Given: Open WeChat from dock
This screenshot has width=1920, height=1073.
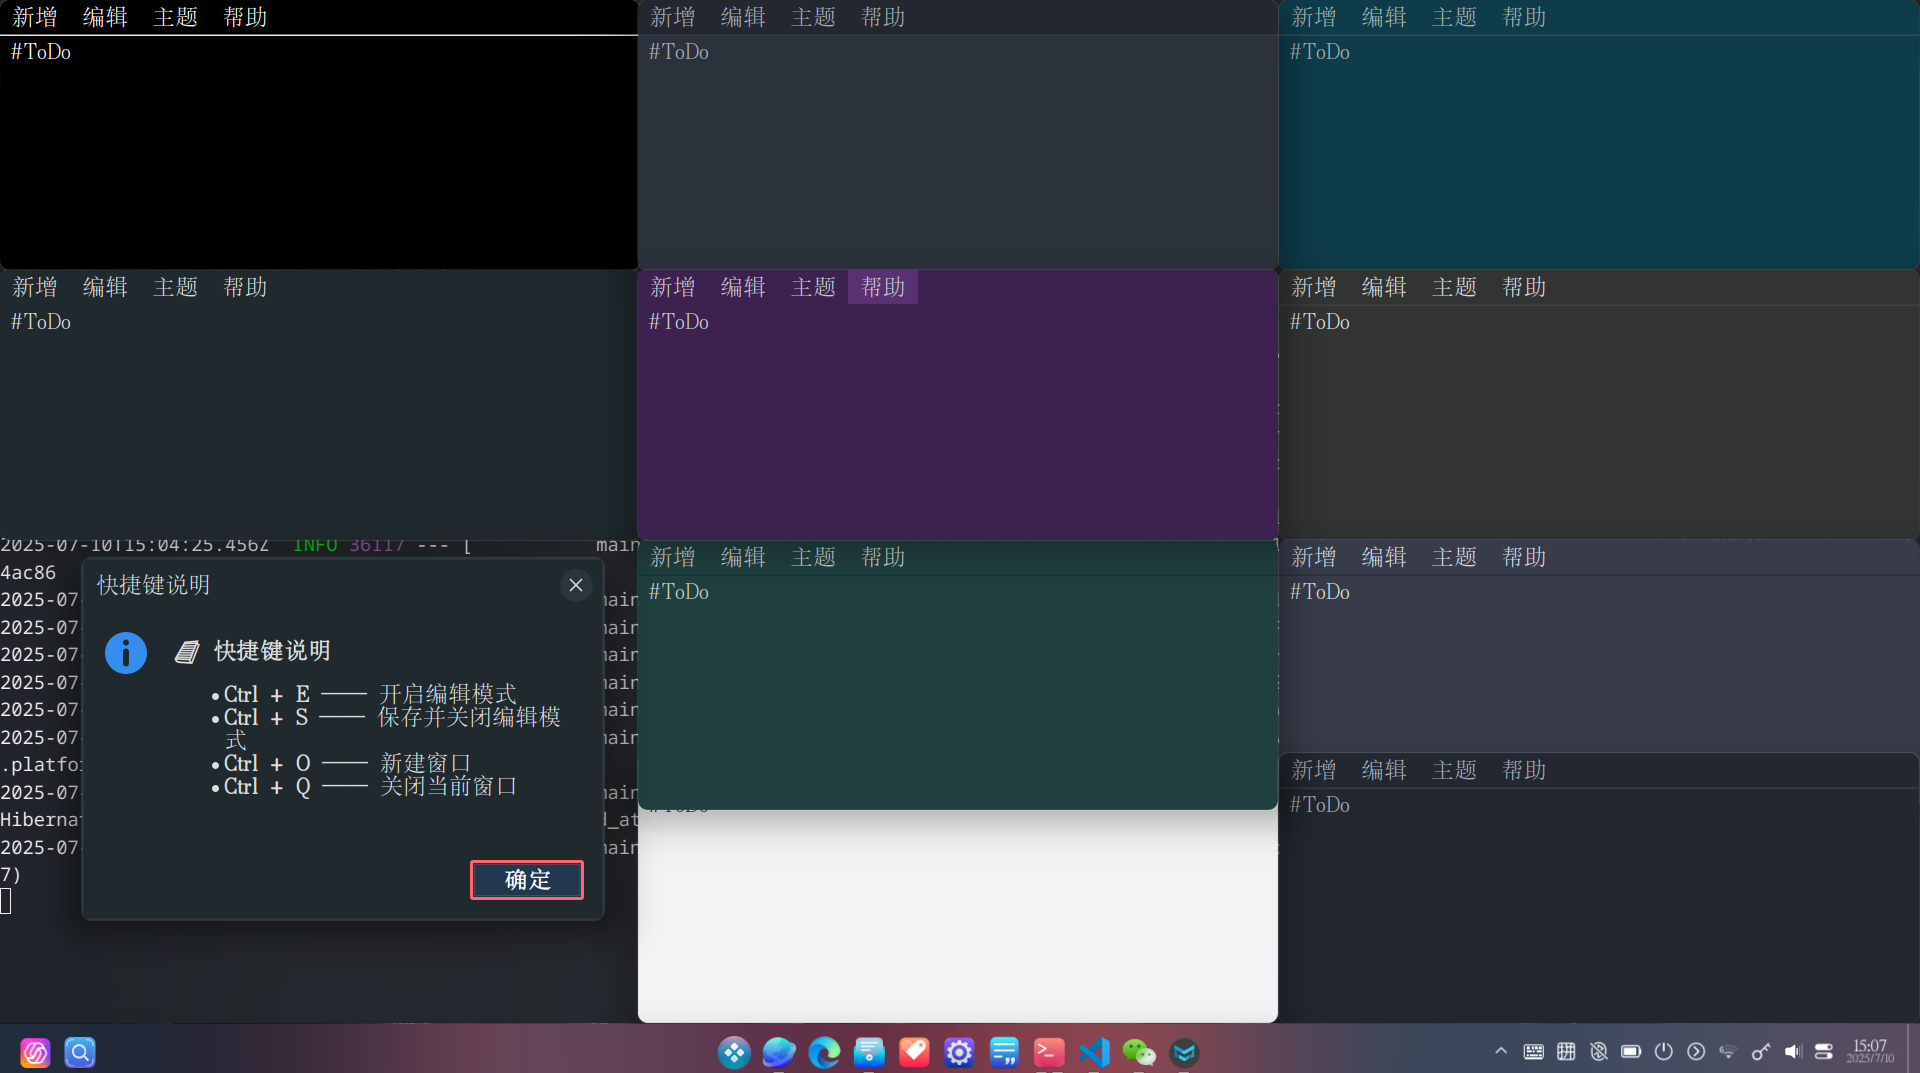Looking at the screenshot, I should click(1139, 1052).
